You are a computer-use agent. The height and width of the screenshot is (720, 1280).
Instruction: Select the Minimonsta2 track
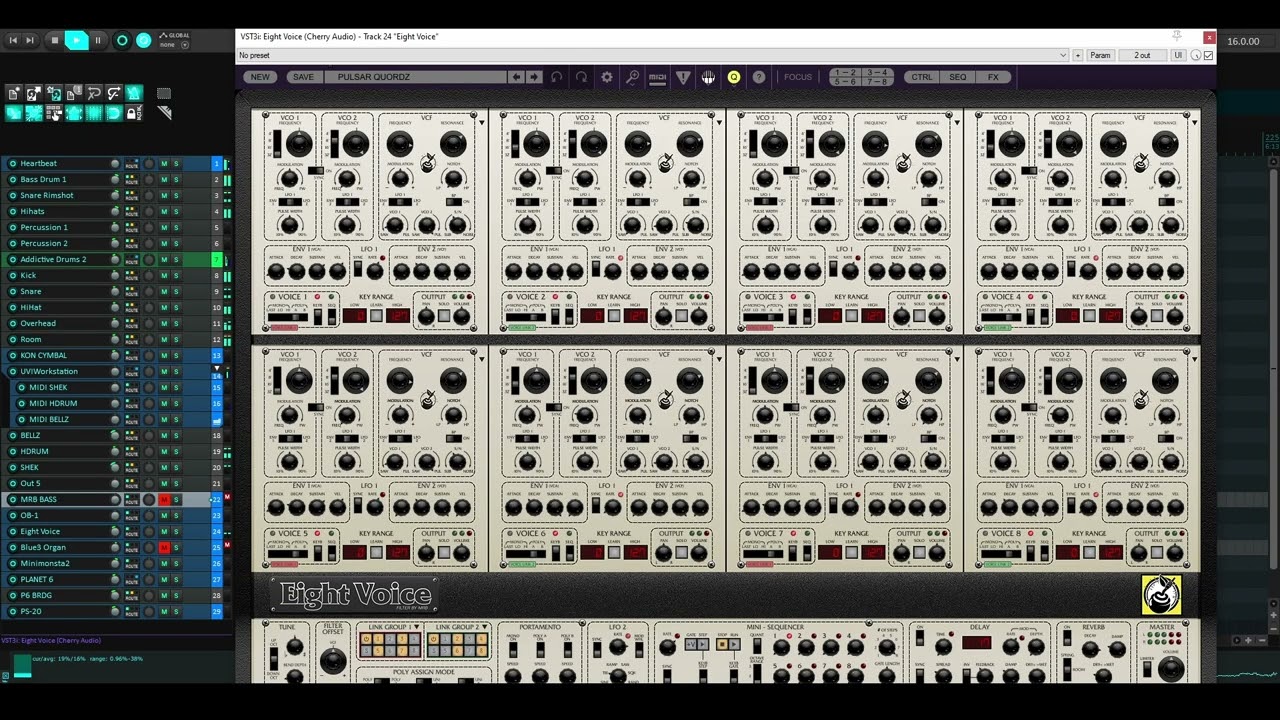pyautogui.click(x=45, y=563)
